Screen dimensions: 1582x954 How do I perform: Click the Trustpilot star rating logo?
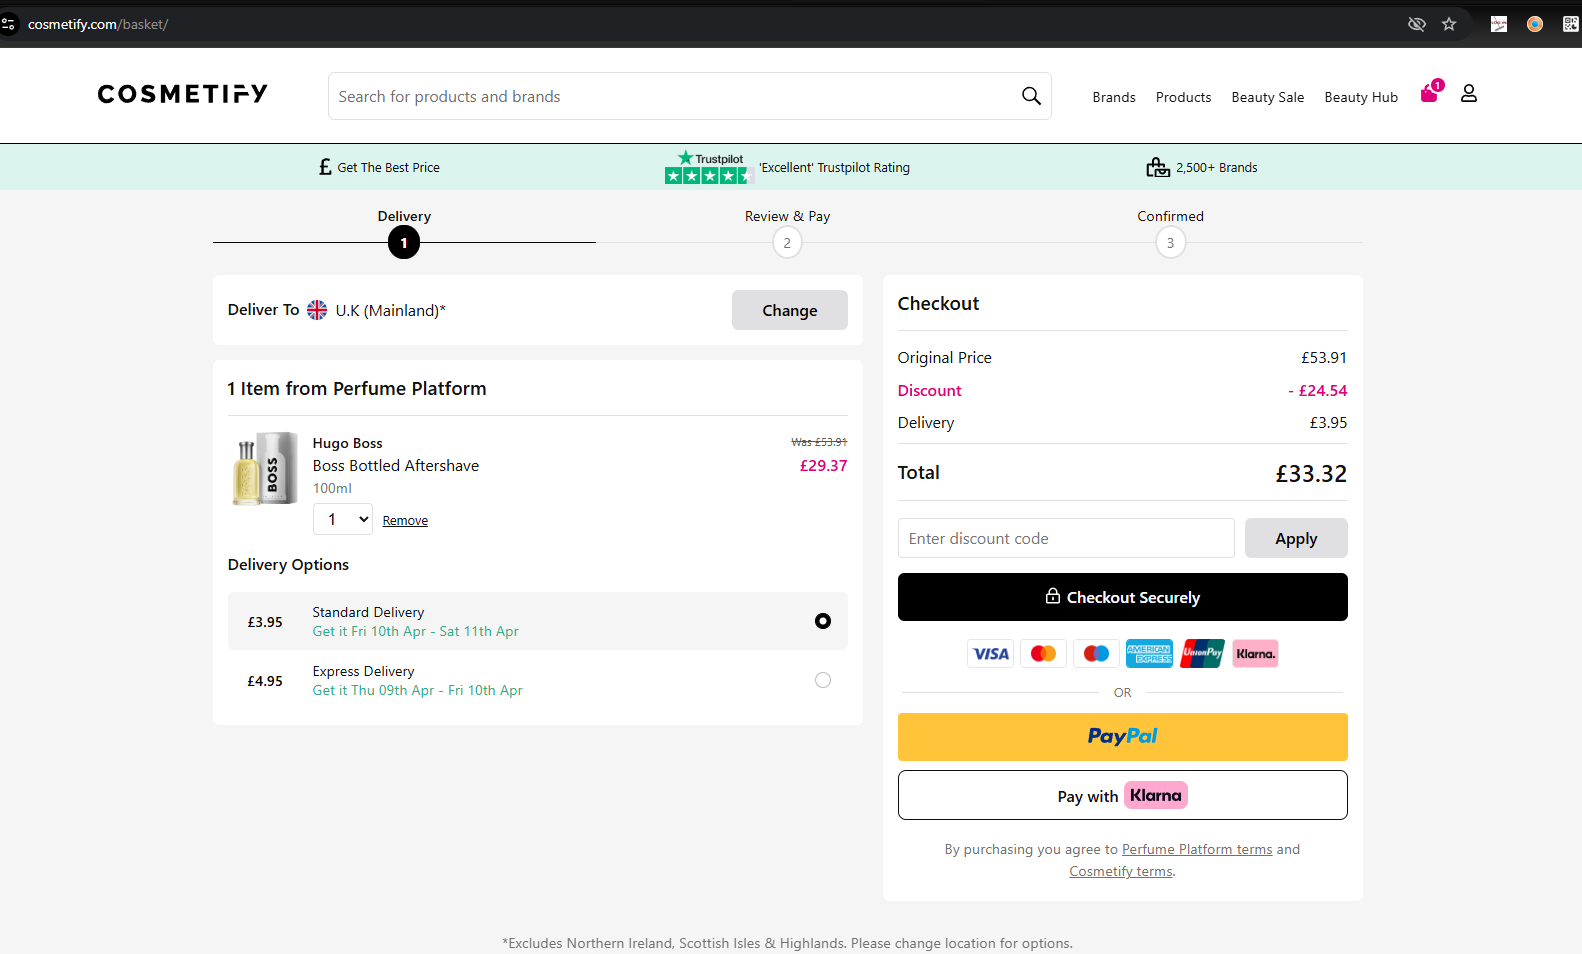click(708, 167)
